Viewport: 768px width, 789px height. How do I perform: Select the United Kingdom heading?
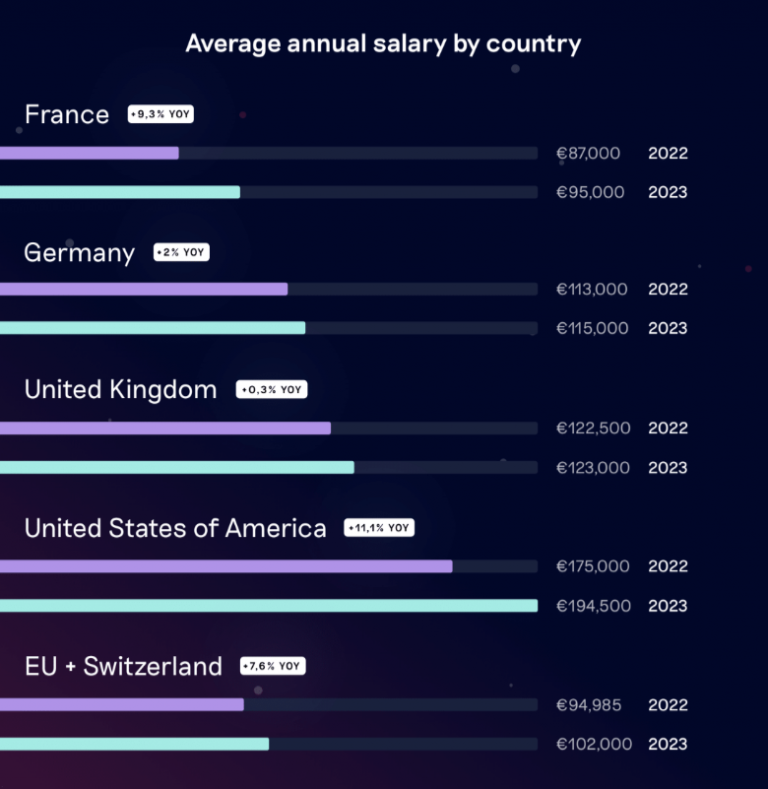(120, 390)
